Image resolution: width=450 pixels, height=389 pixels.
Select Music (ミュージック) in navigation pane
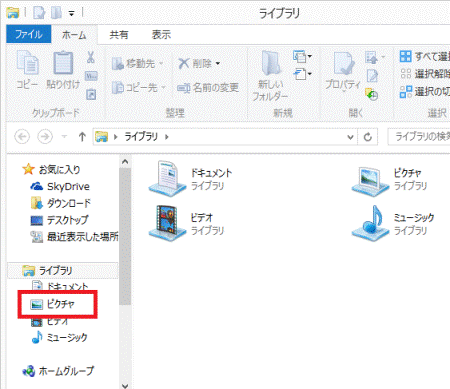coord(59,337)
